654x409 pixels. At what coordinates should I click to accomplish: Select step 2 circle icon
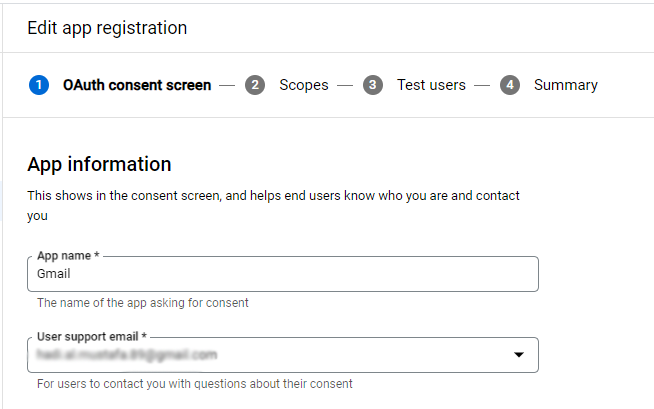click(x=255, y=85)
